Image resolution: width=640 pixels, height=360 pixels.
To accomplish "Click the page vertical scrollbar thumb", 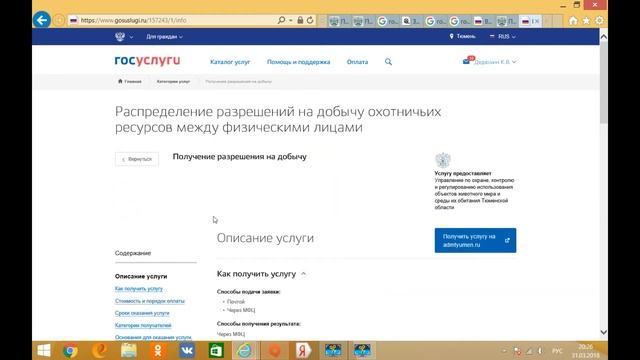I will [x=604, y=82].
